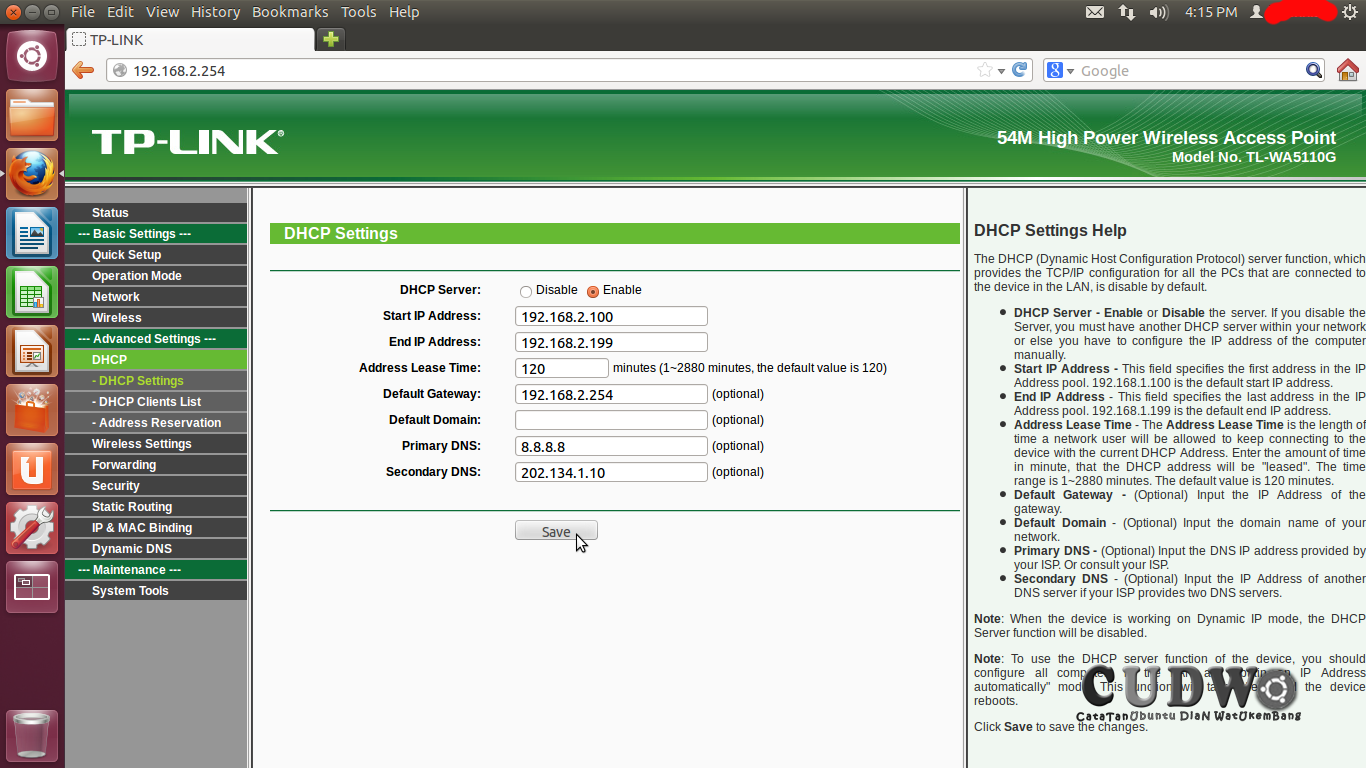1366x768 pixels.
Task: Click the Secondary DNS field
Action: [x=611, y=472]
